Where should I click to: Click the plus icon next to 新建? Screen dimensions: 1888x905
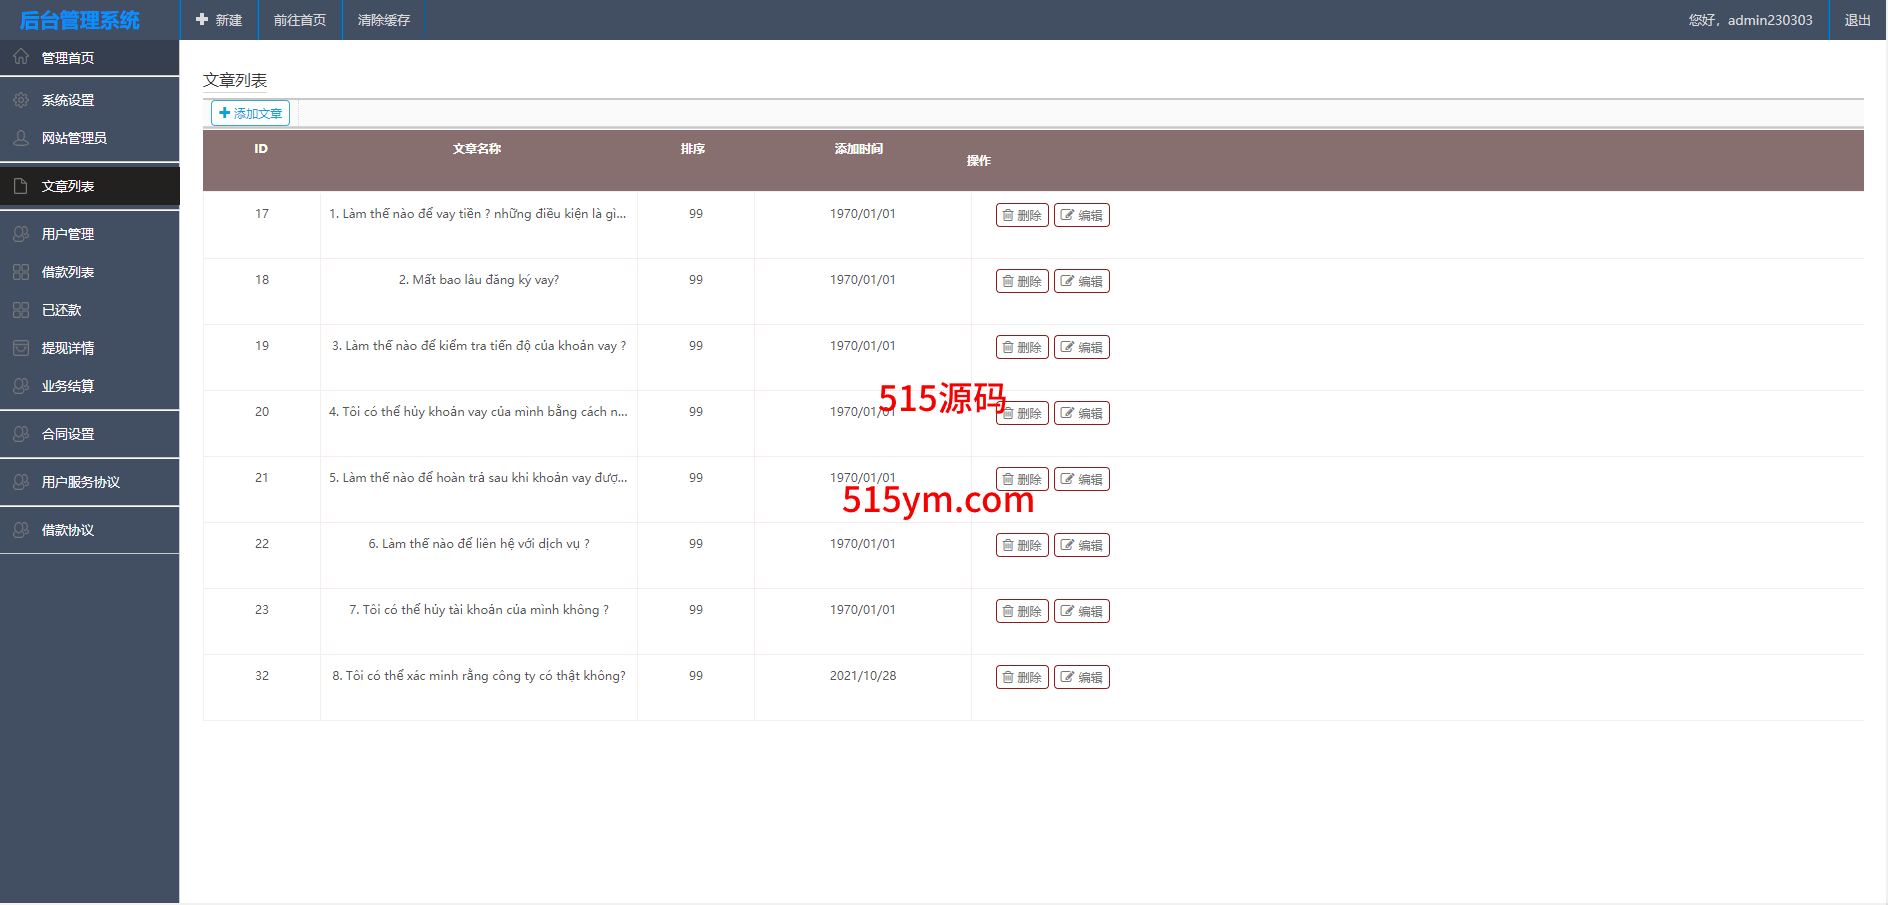click(202, 20)
